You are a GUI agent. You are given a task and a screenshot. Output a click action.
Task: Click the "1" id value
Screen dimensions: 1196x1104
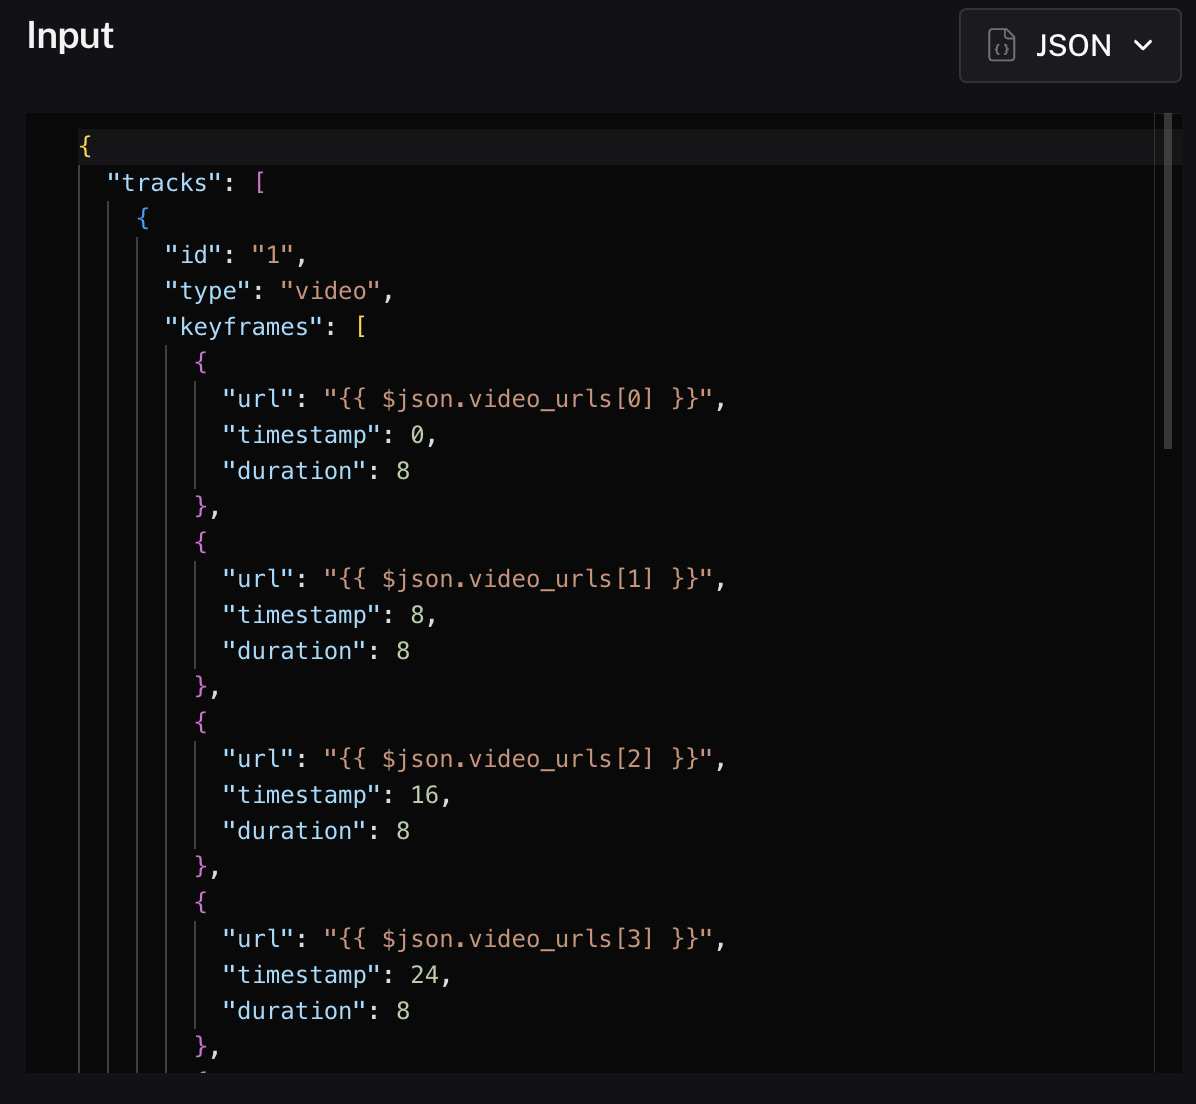tap(273, 255)
